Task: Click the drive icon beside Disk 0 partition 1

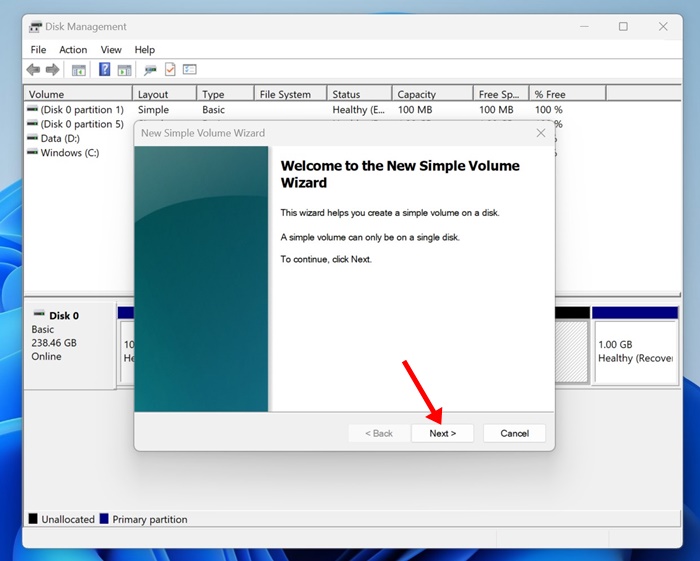Action: coord(32,109)
